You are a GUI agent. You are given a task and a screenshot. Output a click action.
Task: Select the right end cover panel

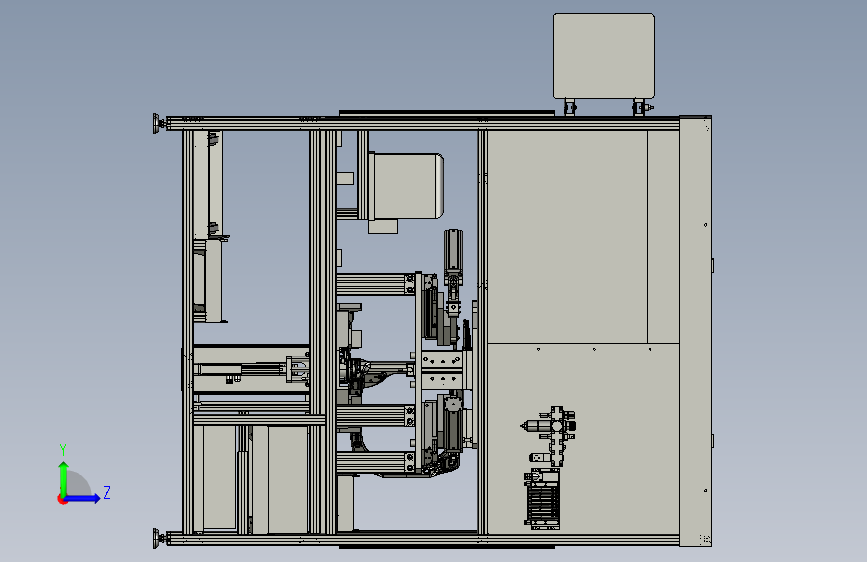(696, 331)
